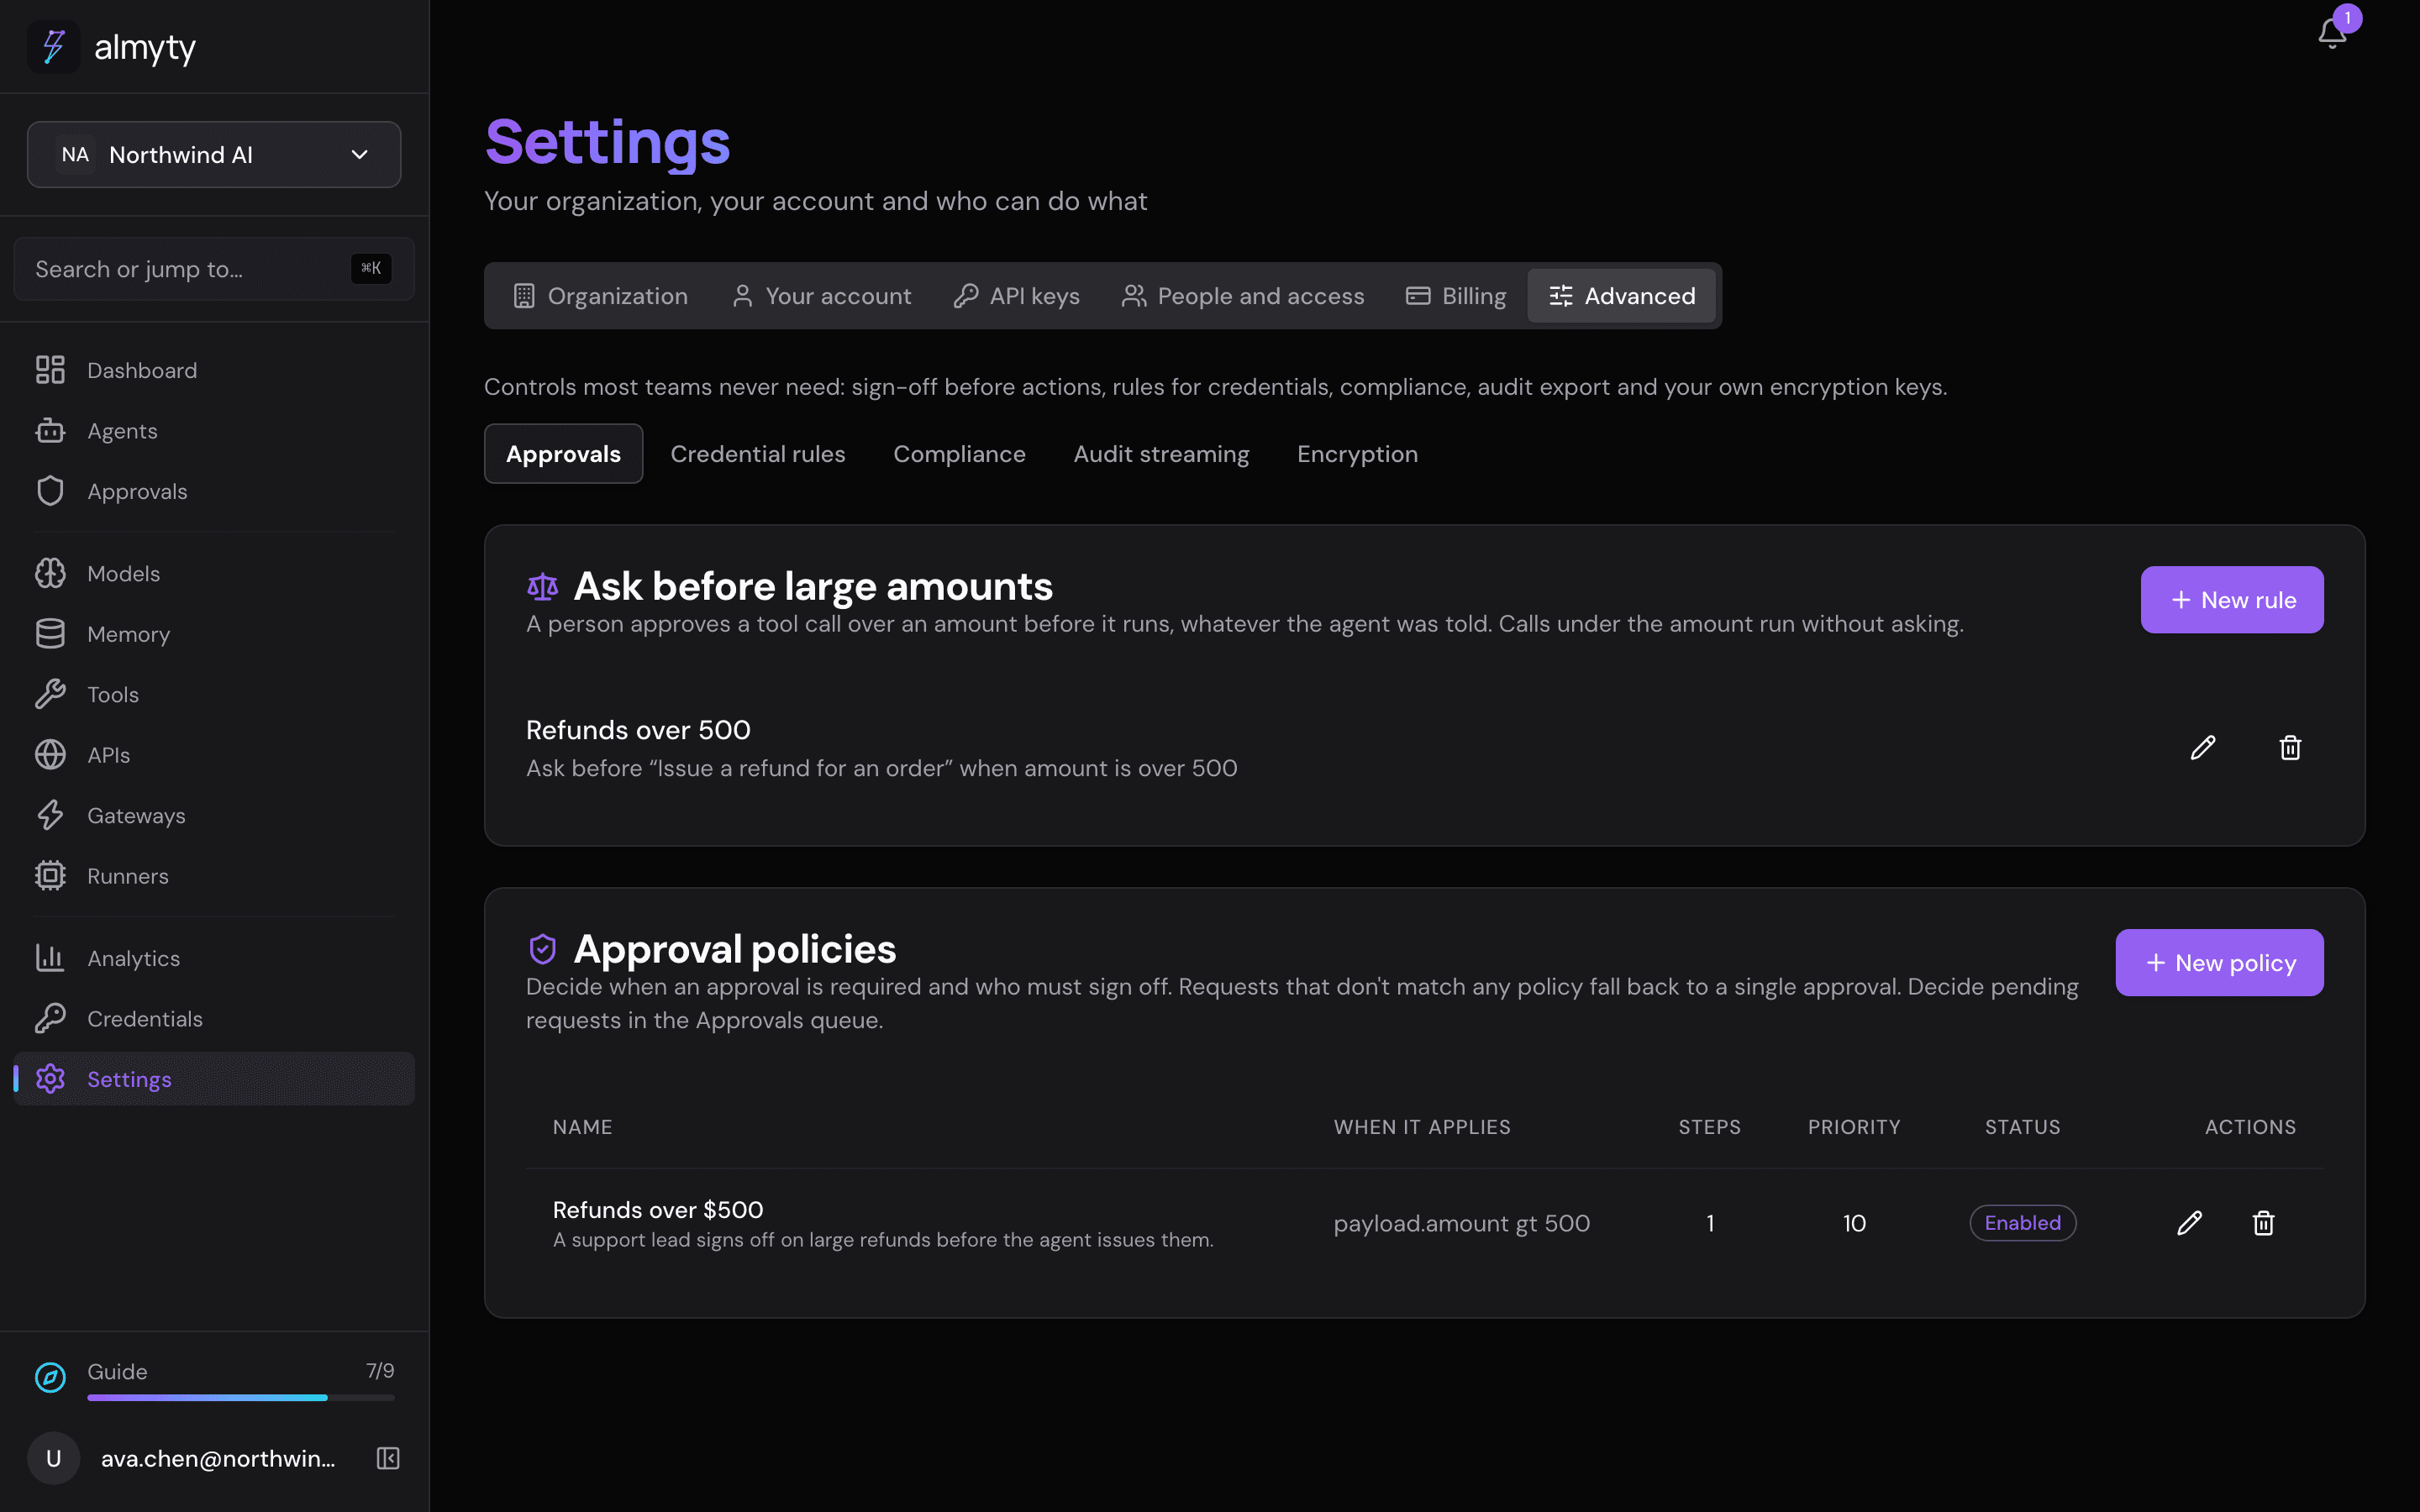Viewport: 2420px width, 1512px height.
Task: Select Settings in the sidebar
Action: point(214,1079)
